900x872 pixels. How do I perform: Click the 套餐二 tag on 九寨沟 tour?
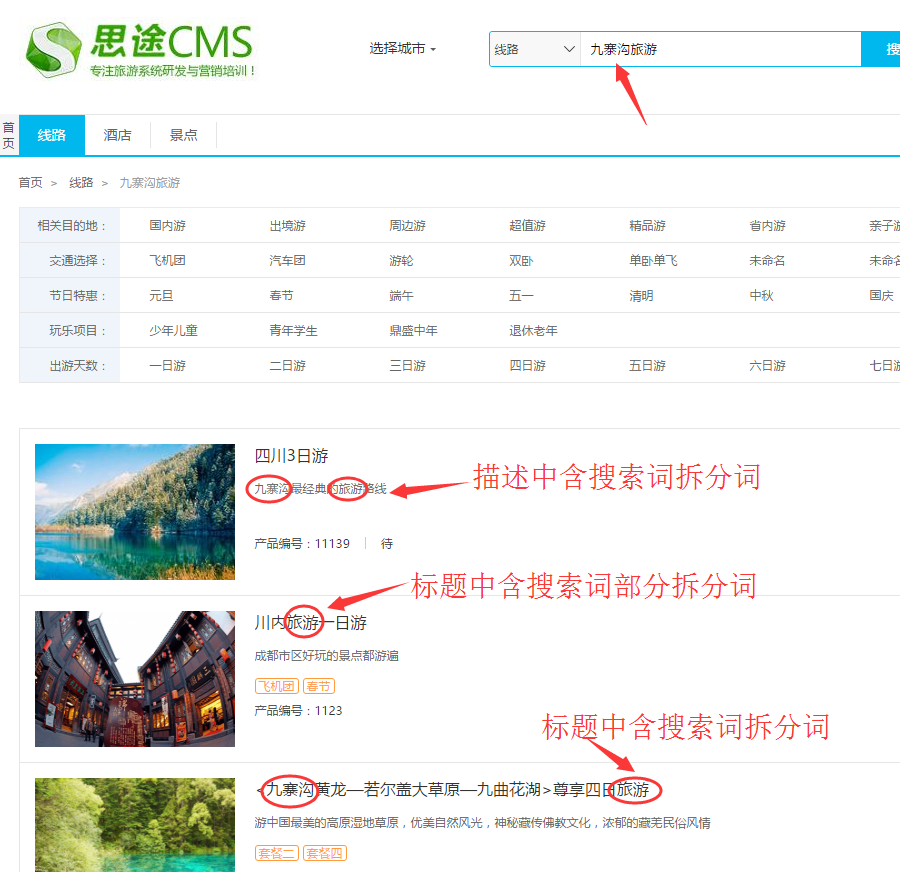(x=276, y=853)
